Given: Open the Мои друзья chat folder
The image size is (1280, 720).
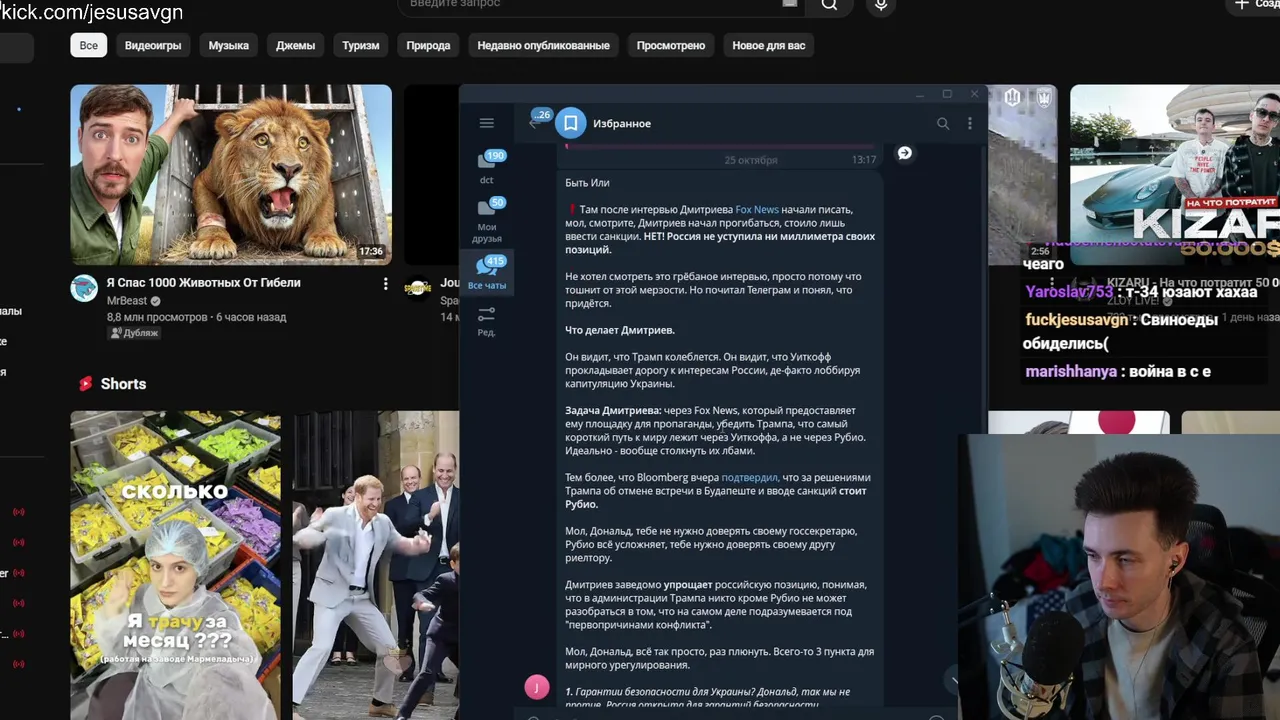Looking at the screenshot, I should point(487,219).
